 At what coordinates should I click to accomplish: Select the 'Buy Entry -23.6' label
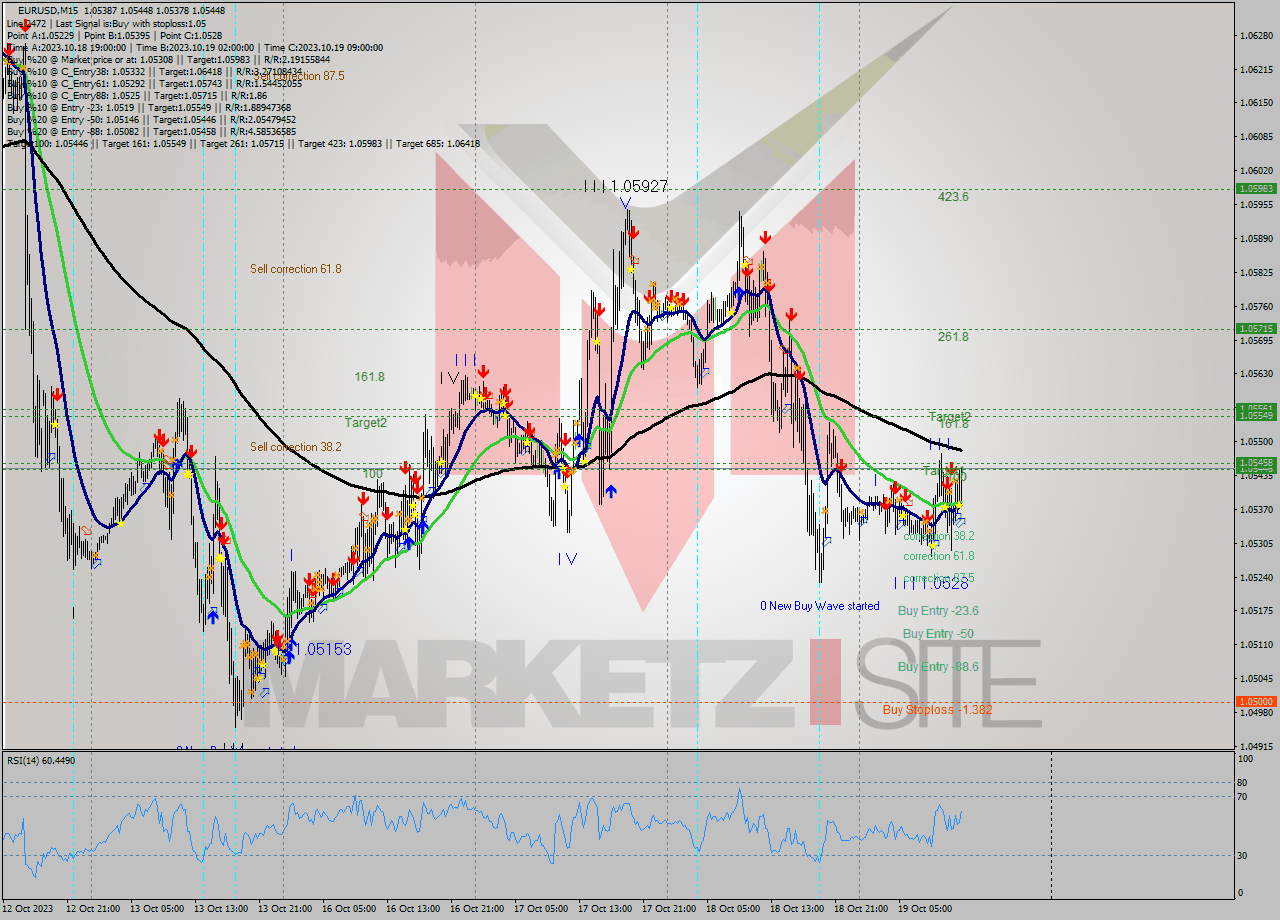click(938, 611)
